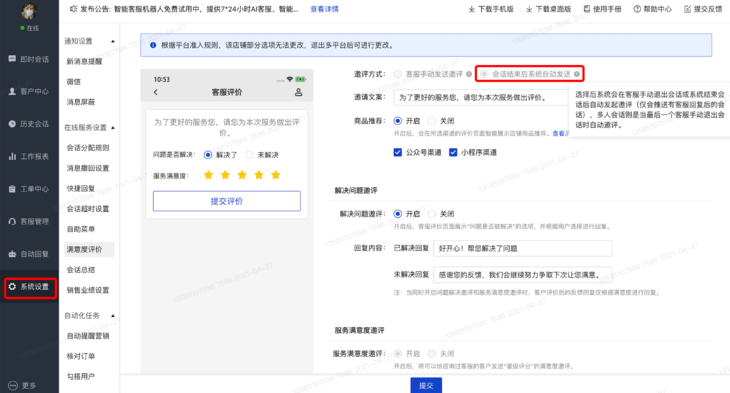This screenshot has height=393, width=730.
Task: Select 会话结束后系统自动发送 radio option
Action: point(484,74)
